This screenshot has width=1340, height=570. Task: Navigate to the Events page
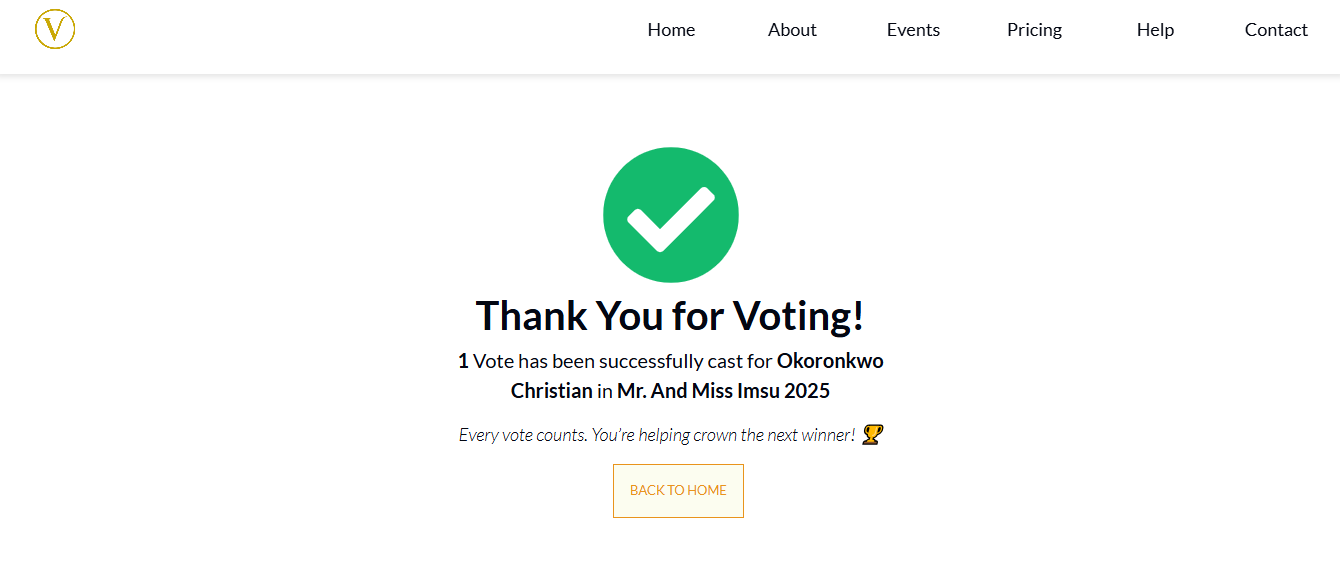pos(913,30)
